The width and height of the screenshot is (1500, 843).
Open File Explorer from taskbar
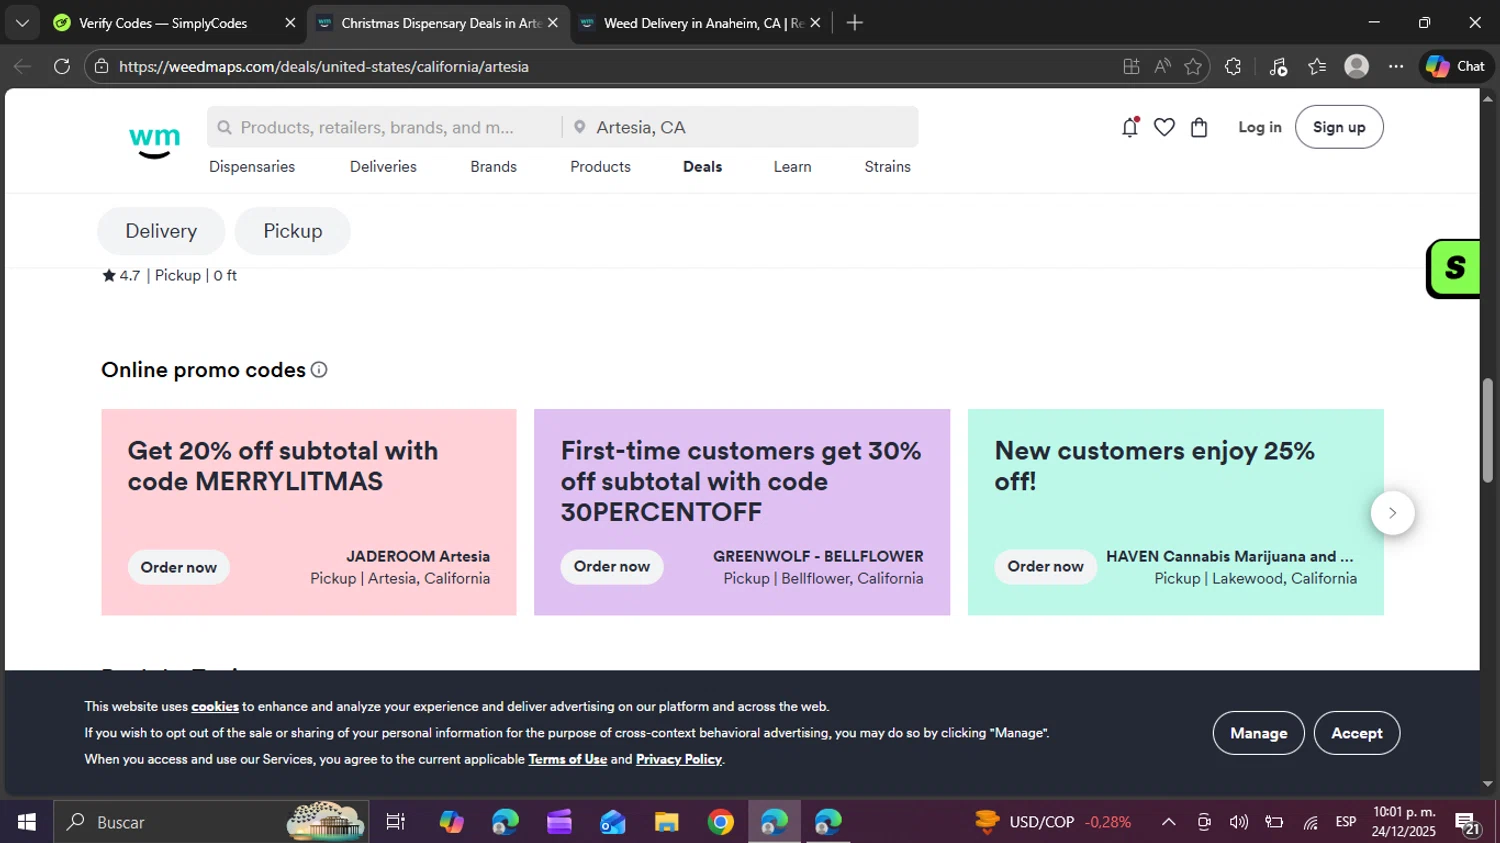point(667,822)
